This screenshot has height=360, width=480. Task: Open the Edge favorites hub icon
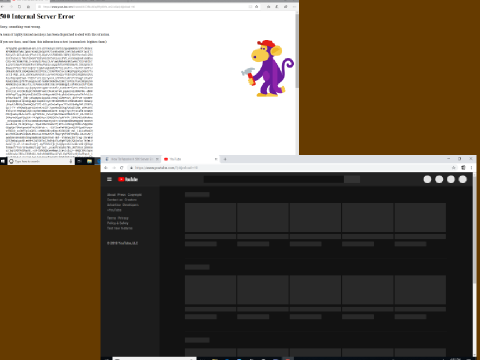click(x=268, y=7)
